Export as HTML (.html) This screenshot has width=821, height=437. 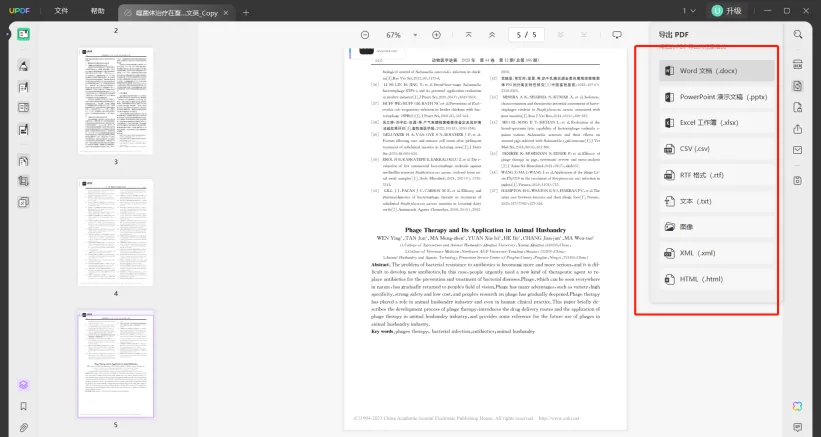point(717,279)
